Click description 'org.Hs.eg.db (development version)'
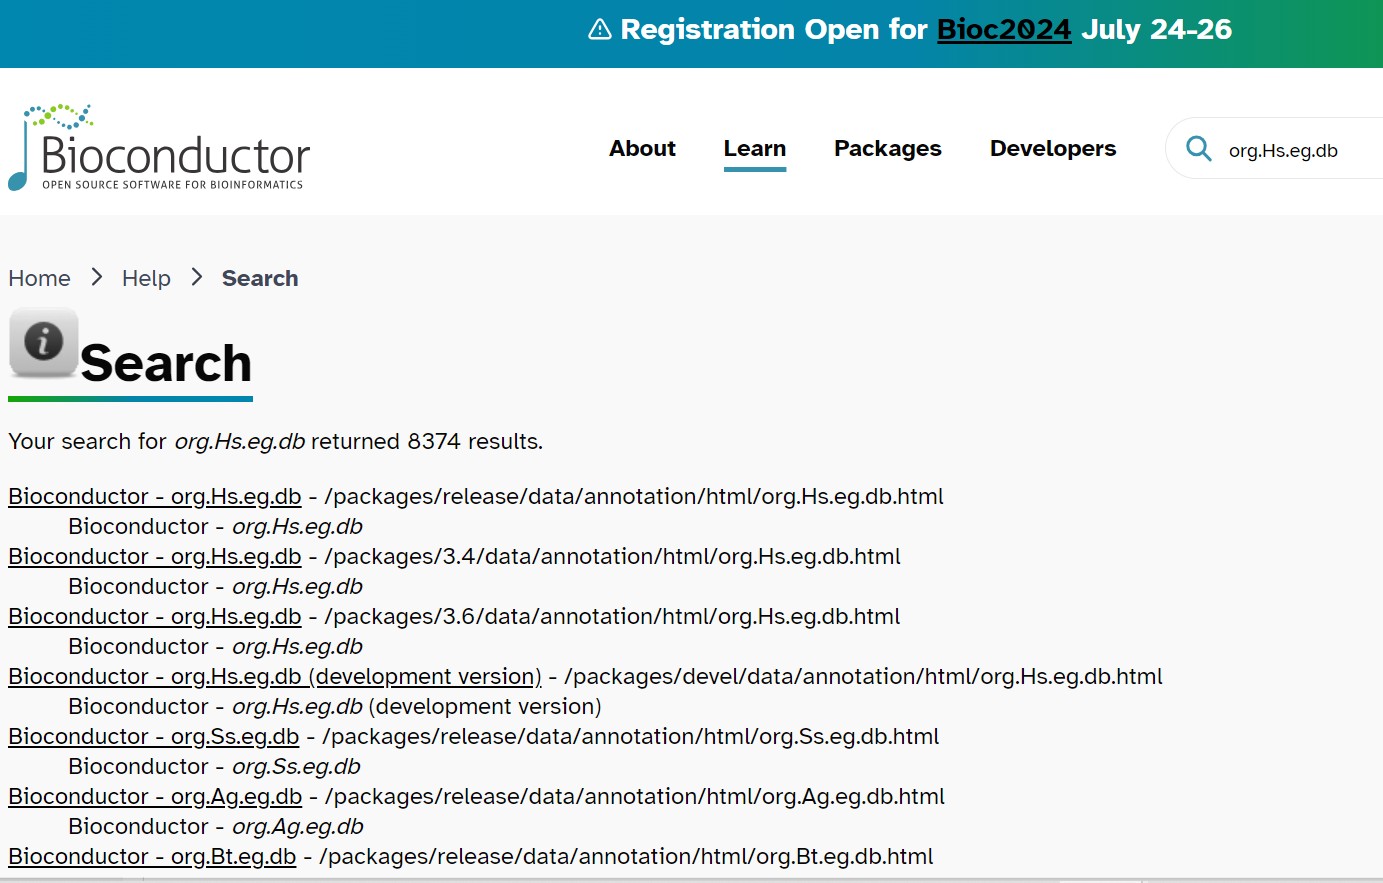Viewport: 1383px width, 883px height. pyautogui.click(x=417, y=706)
